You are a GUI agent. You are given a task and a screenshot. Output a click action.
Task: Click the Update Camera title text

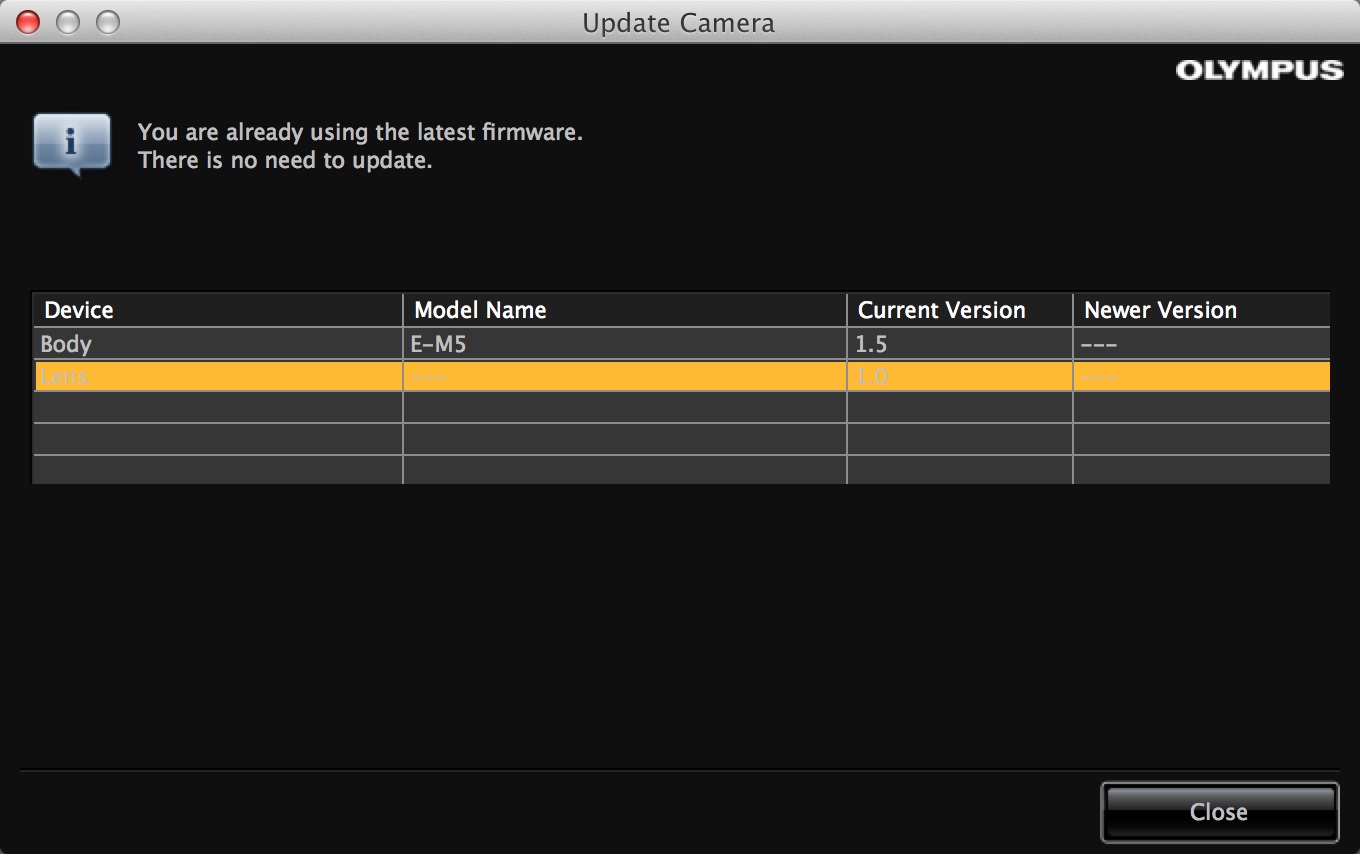pos(678,23)
